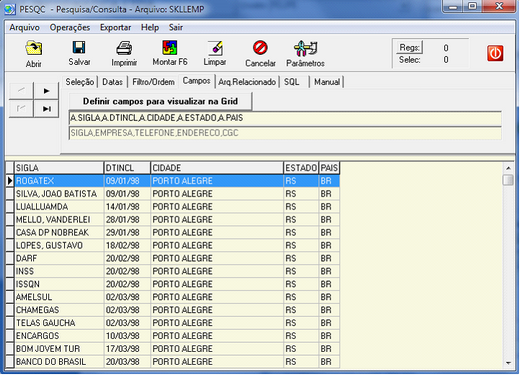Screen dimensions: 520x375
Task: Select the MELLO, VANDERLEI cell
Action: coord(59,220)
